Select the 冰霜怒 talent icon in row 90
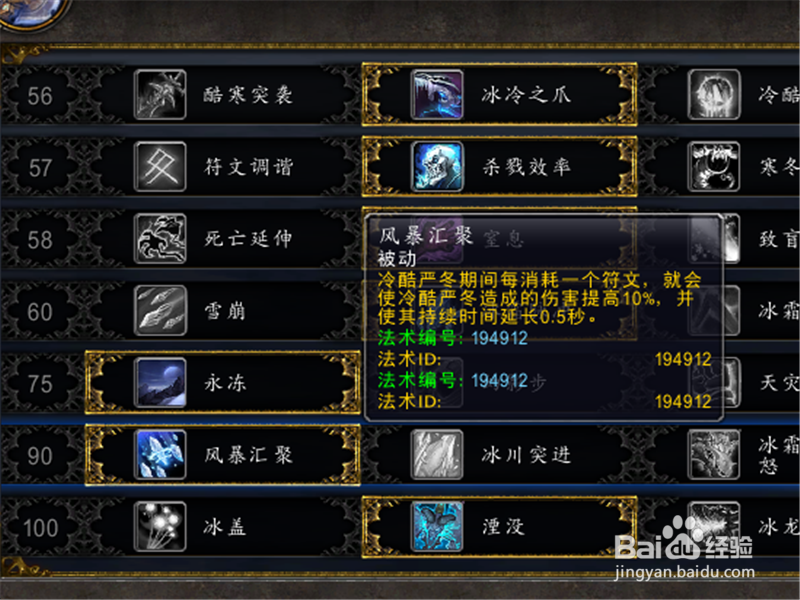800x600 pixels. 714,454
